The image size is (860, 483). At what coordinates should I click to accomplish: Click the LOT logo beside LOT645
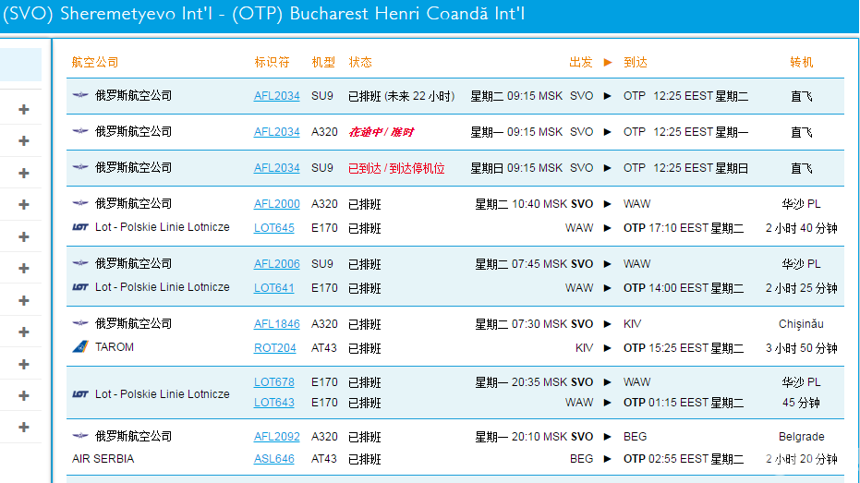(x=80, y=227)
